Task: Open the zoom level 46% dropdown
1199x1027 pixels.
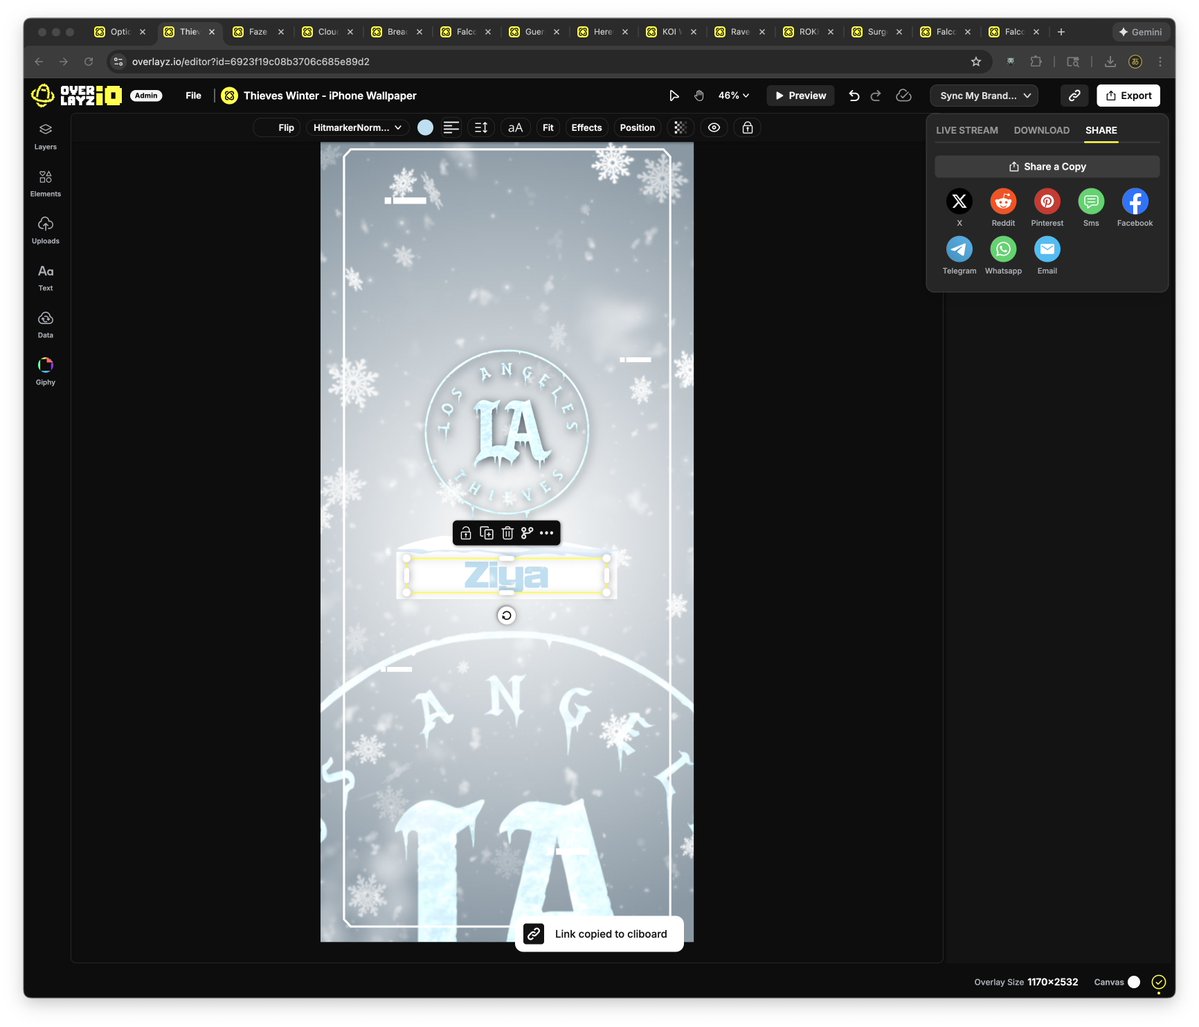Action: click(733, 96)
